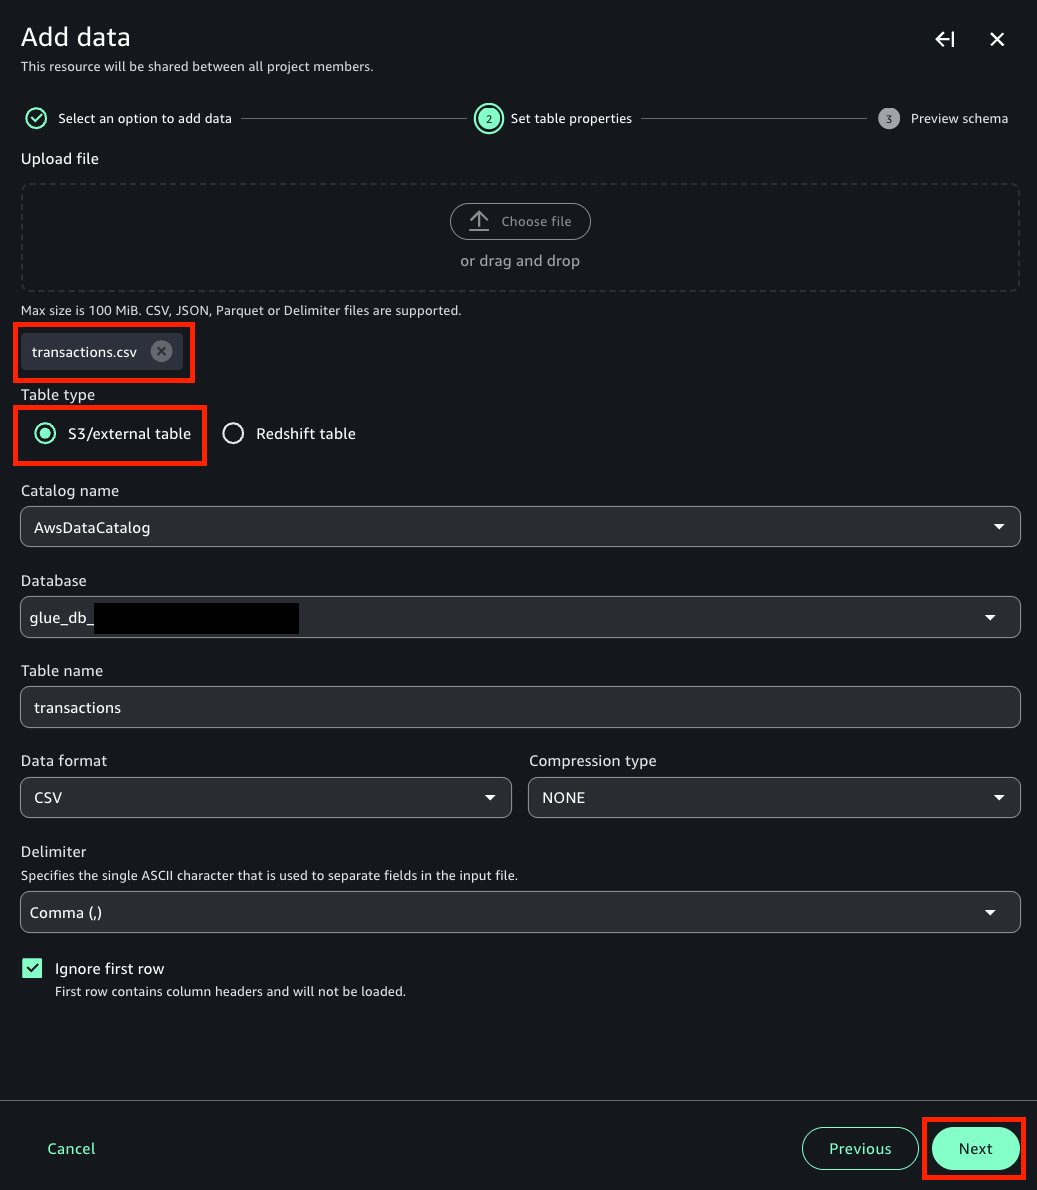Close the Add data dialog
This screenshot has height=1190, width=1037.
pyautogui.click(x=997, y=39)
